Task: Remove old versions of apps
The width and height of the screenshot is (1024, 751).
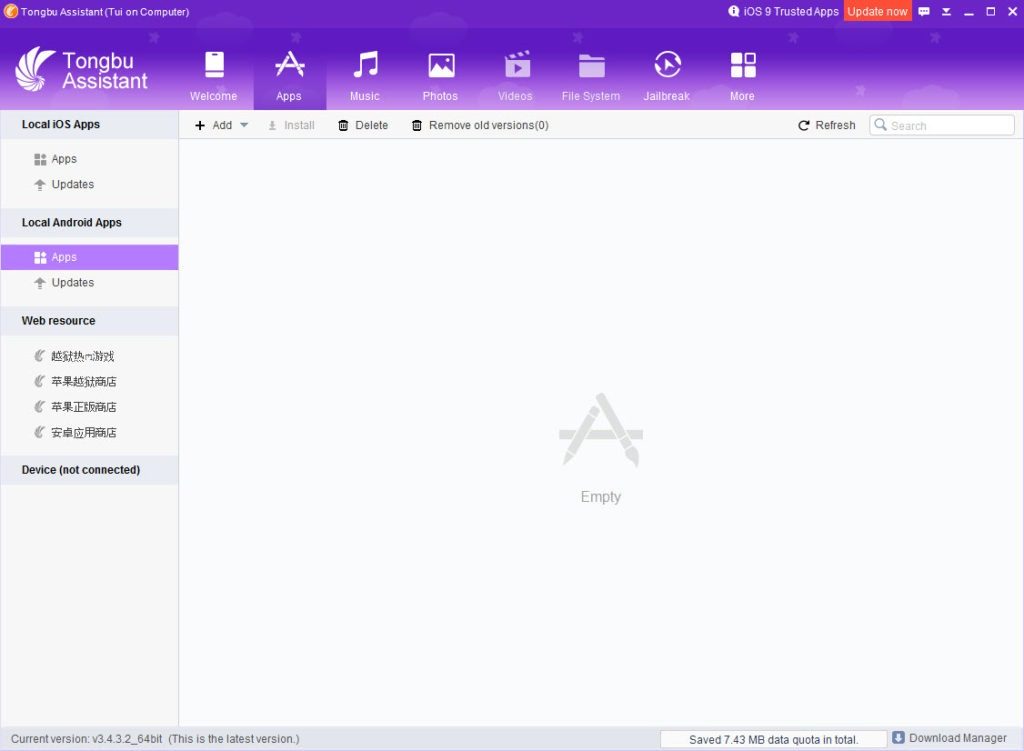Action: pos(480,125)
